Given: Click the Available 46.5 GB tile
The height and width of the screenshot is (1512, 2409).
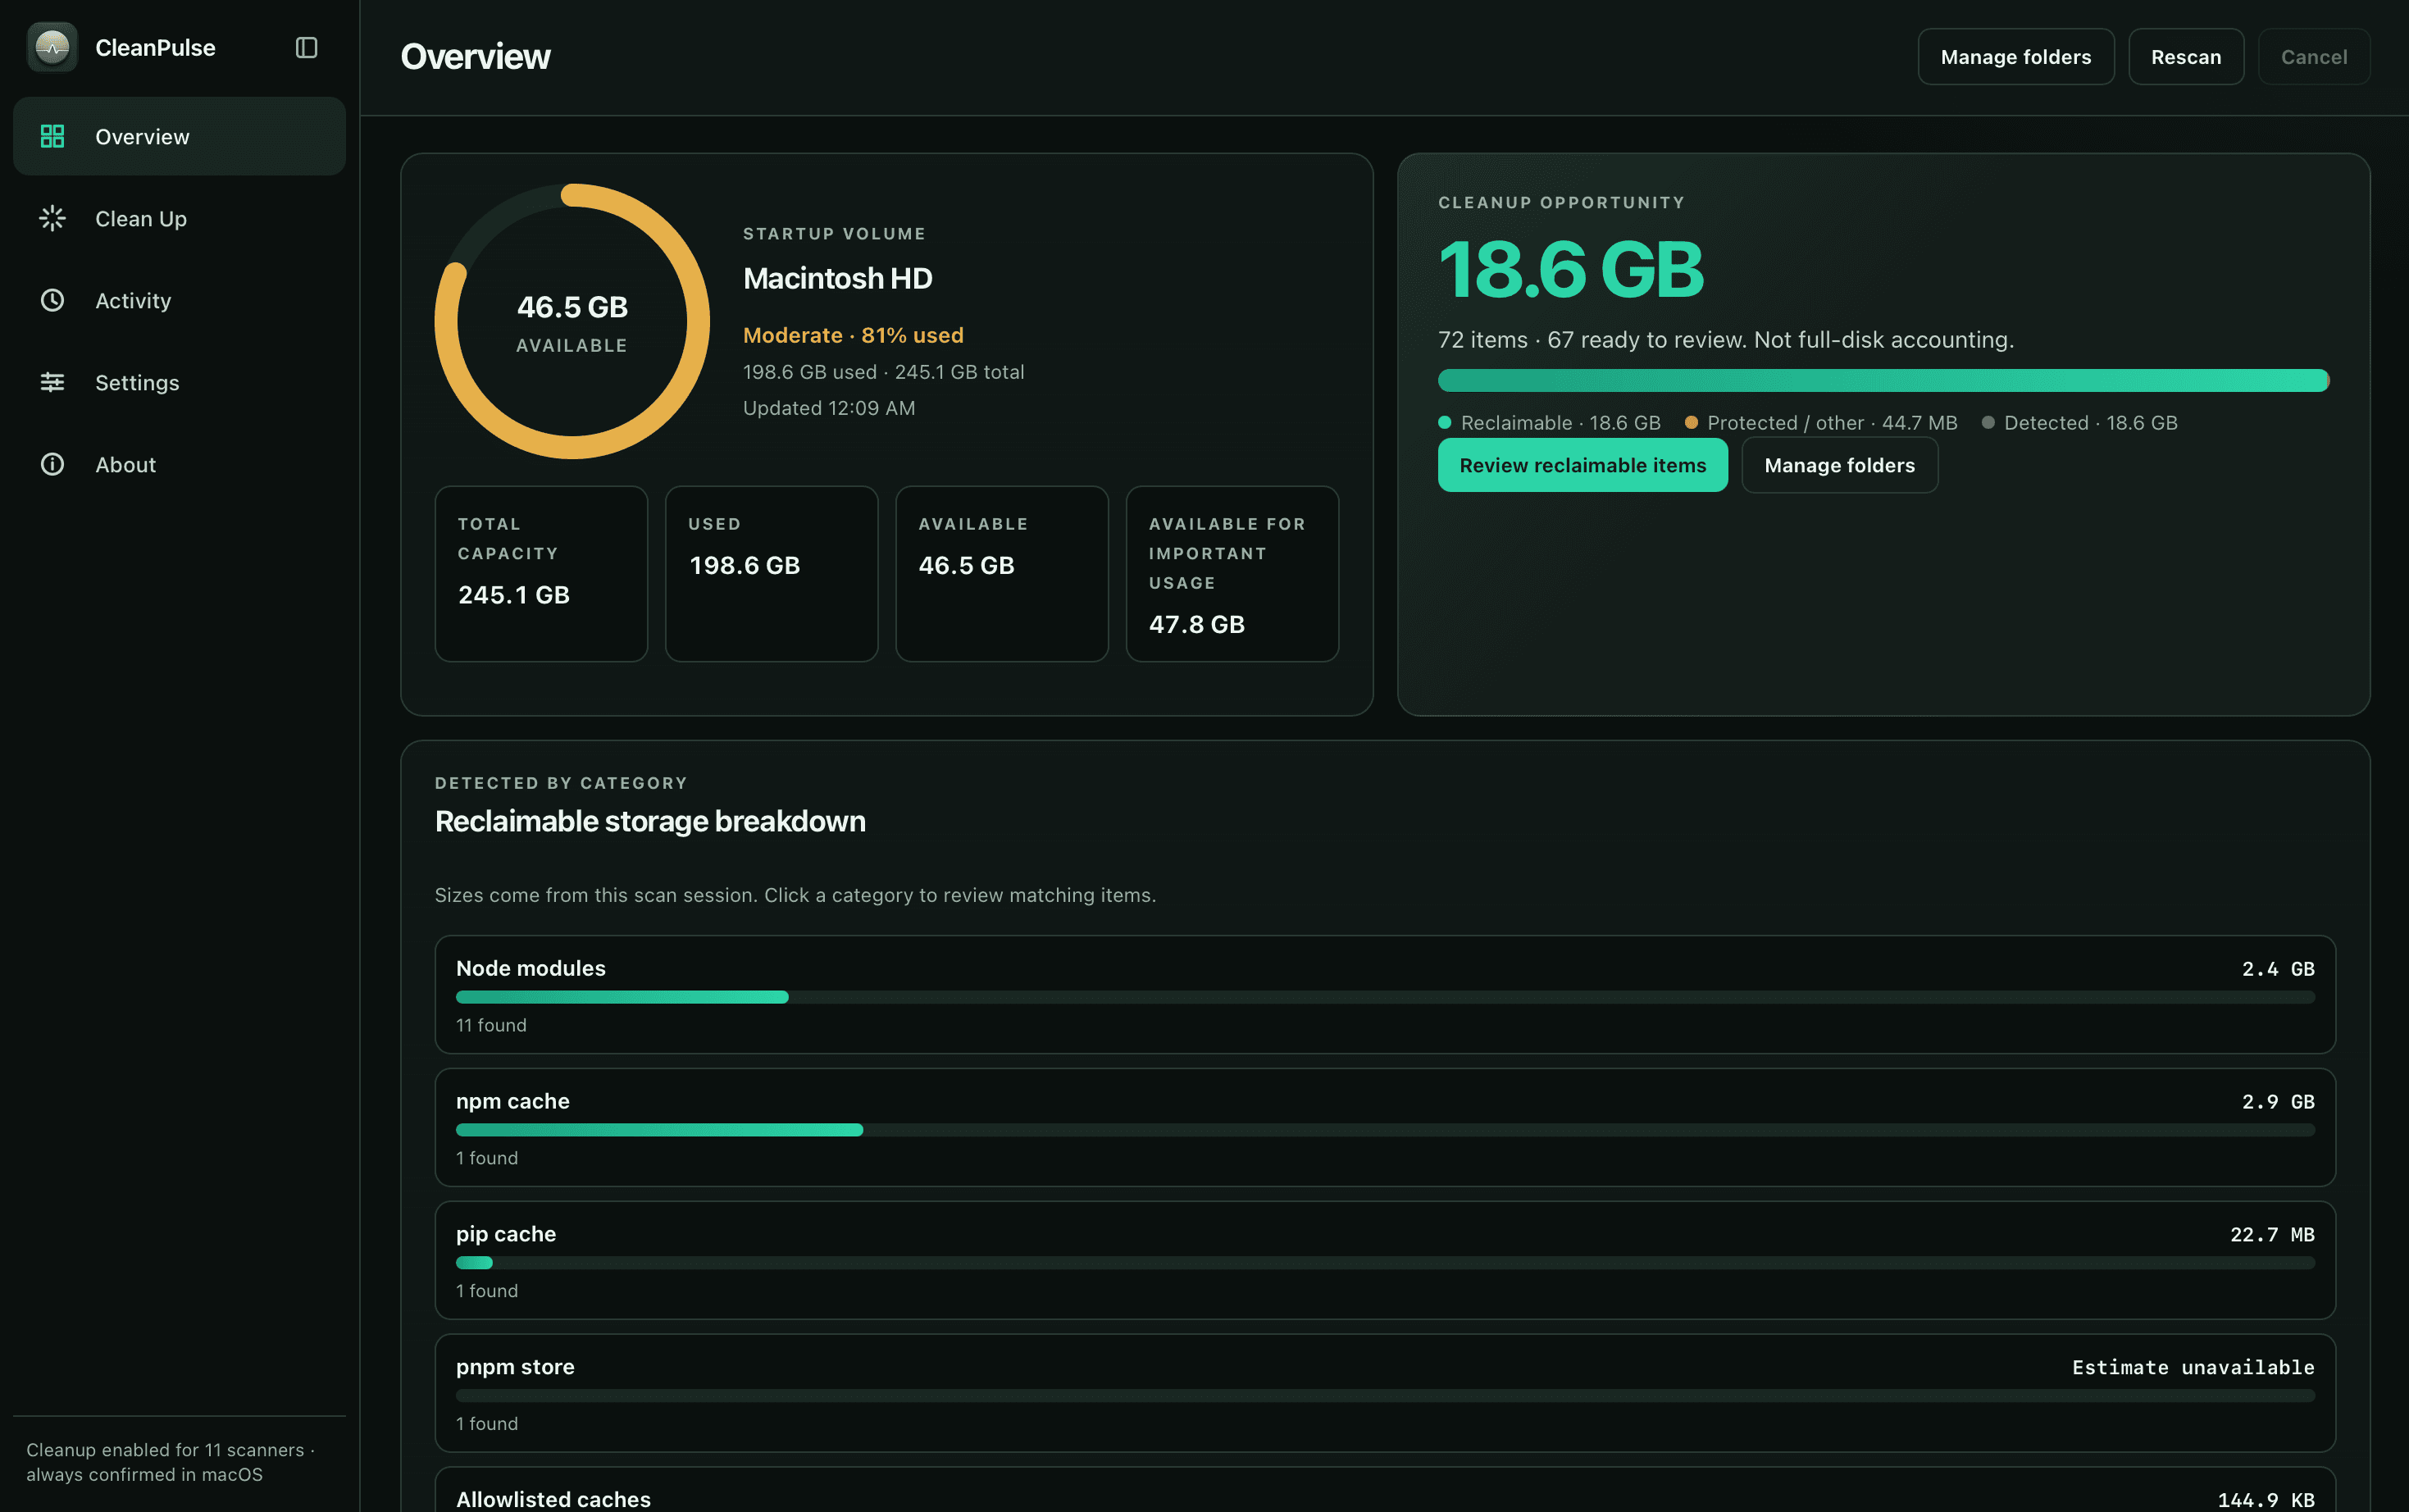Looking at the screenshot, I should pyautogui.click(x=1002, y=574).
